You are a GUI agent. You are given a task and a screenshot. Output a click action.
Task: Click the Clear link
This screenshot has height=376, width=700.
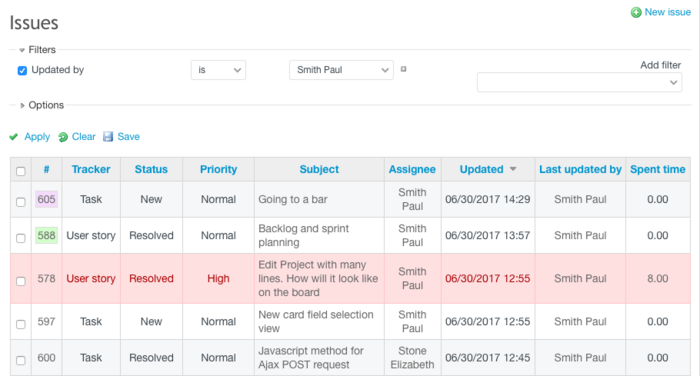83,137
